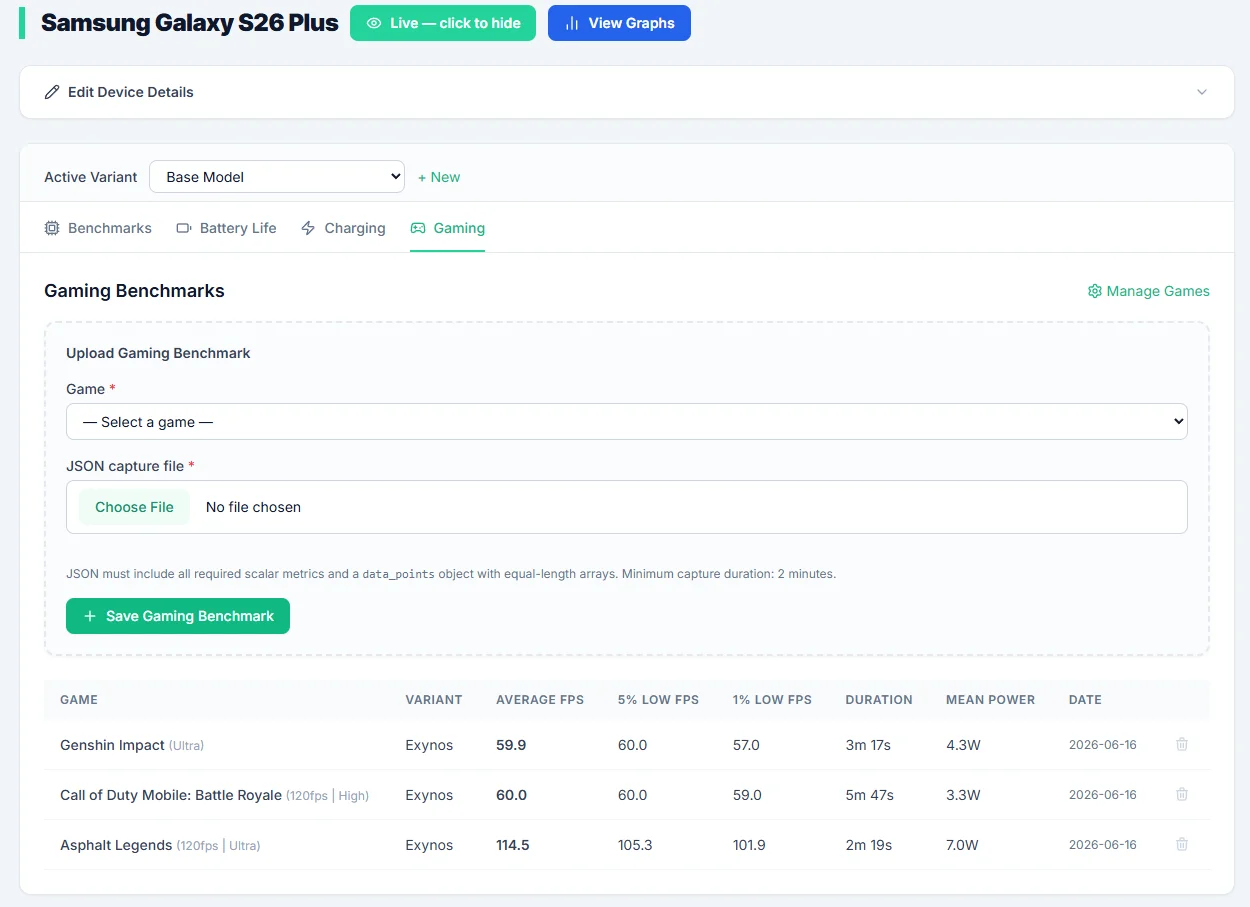The image size is (1250, 907).
Task: Click the 5m 47s duration value
Action: (x=870, y=795)
